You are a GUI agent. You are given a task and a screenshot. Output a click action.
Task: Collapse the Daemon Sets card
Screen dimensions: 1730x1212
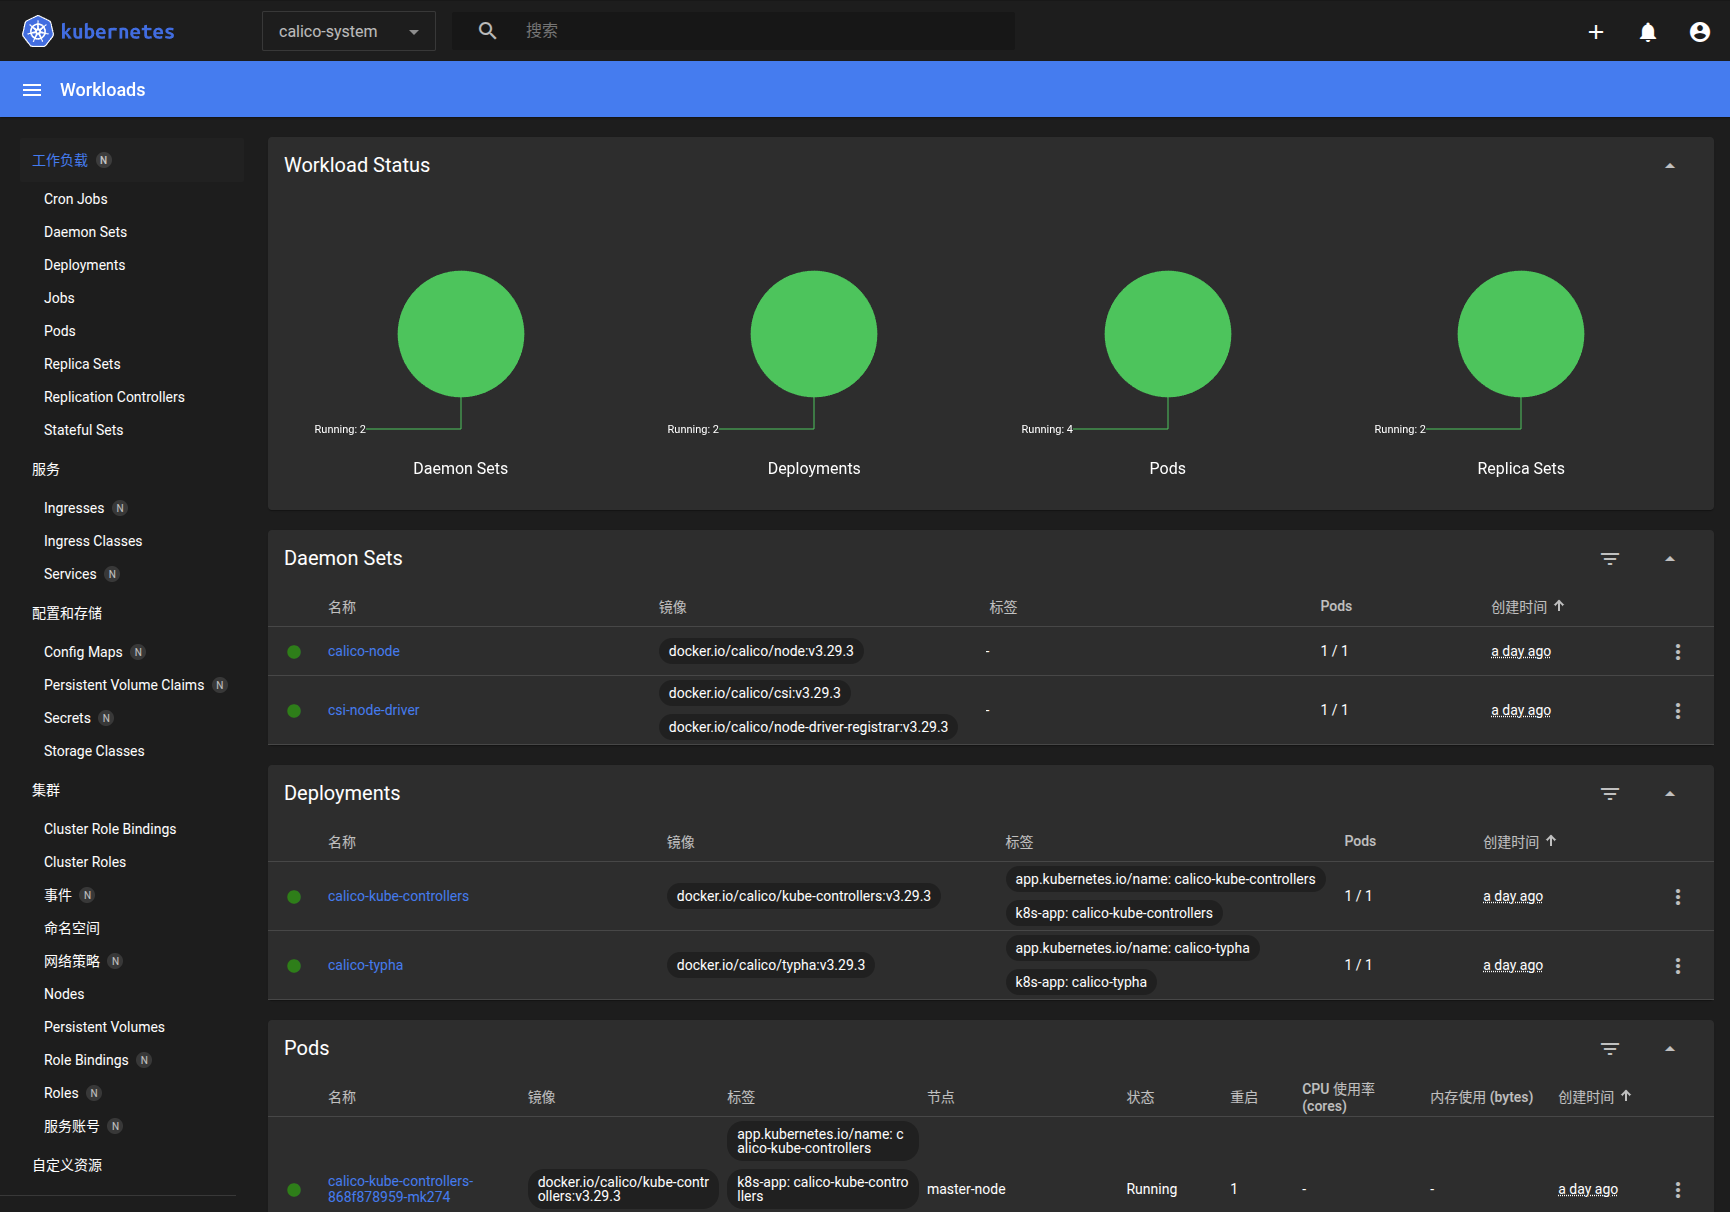click(1670, 559)
